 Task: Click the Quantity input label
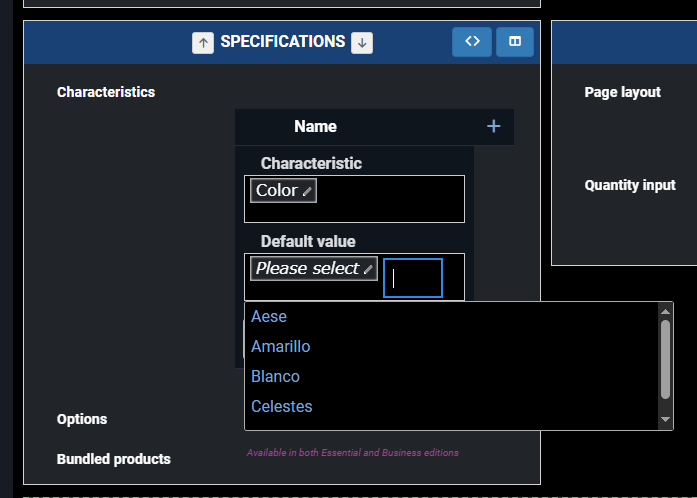[x=630, y=185]
